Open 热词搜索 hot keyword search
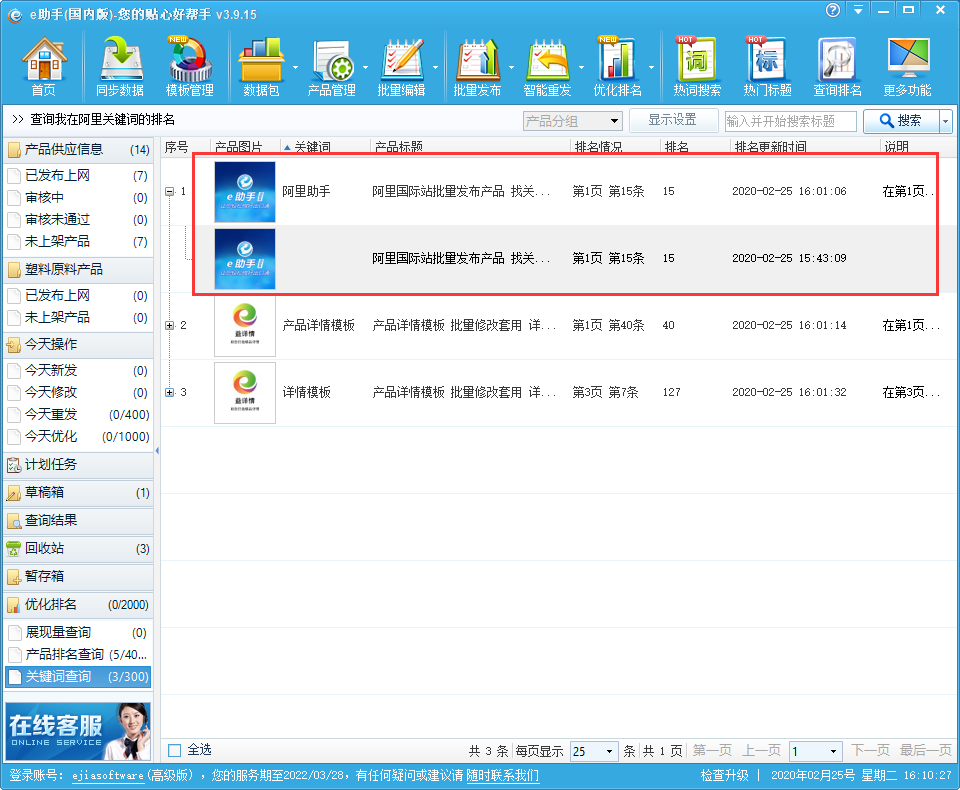960x790 pixels. click(x=697, y=67)
